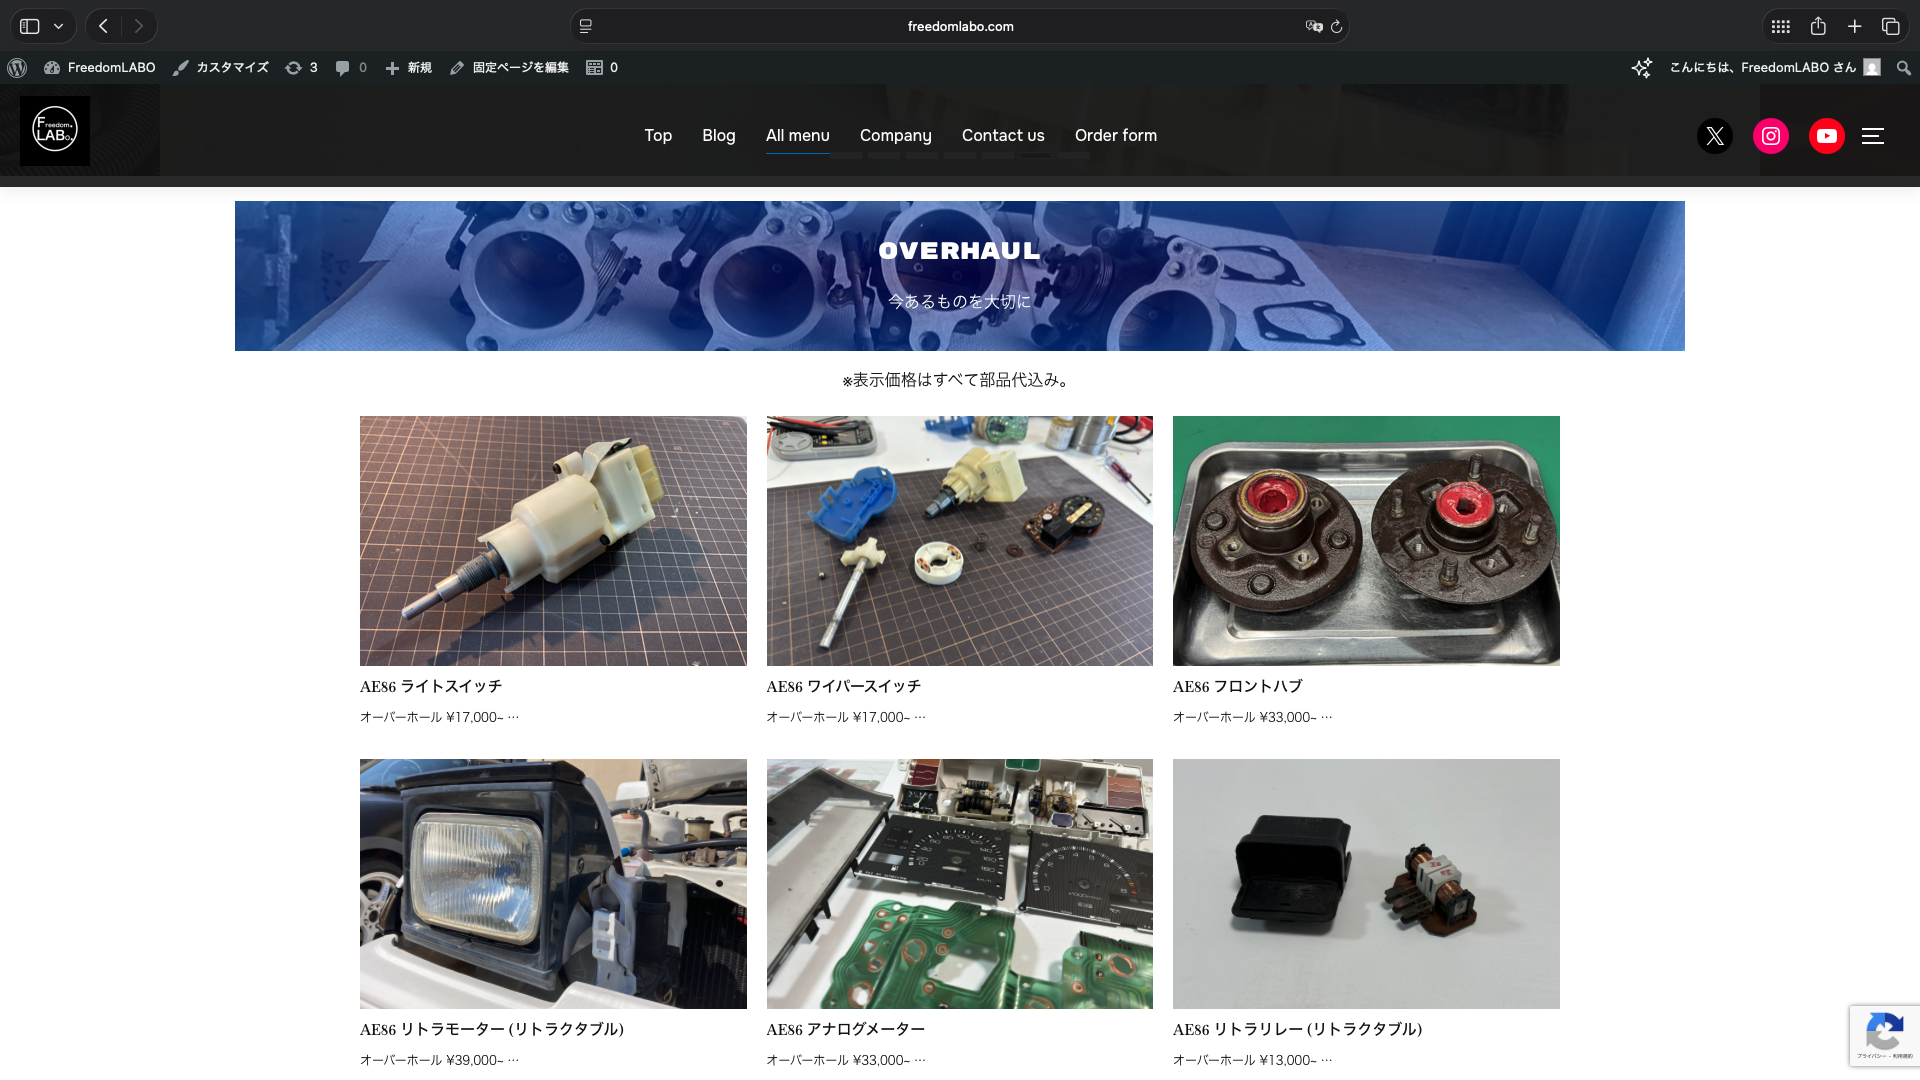Click the WordPress logo in admin bar
Viewport: 1920px width, 1080px height.
point(17,68)
